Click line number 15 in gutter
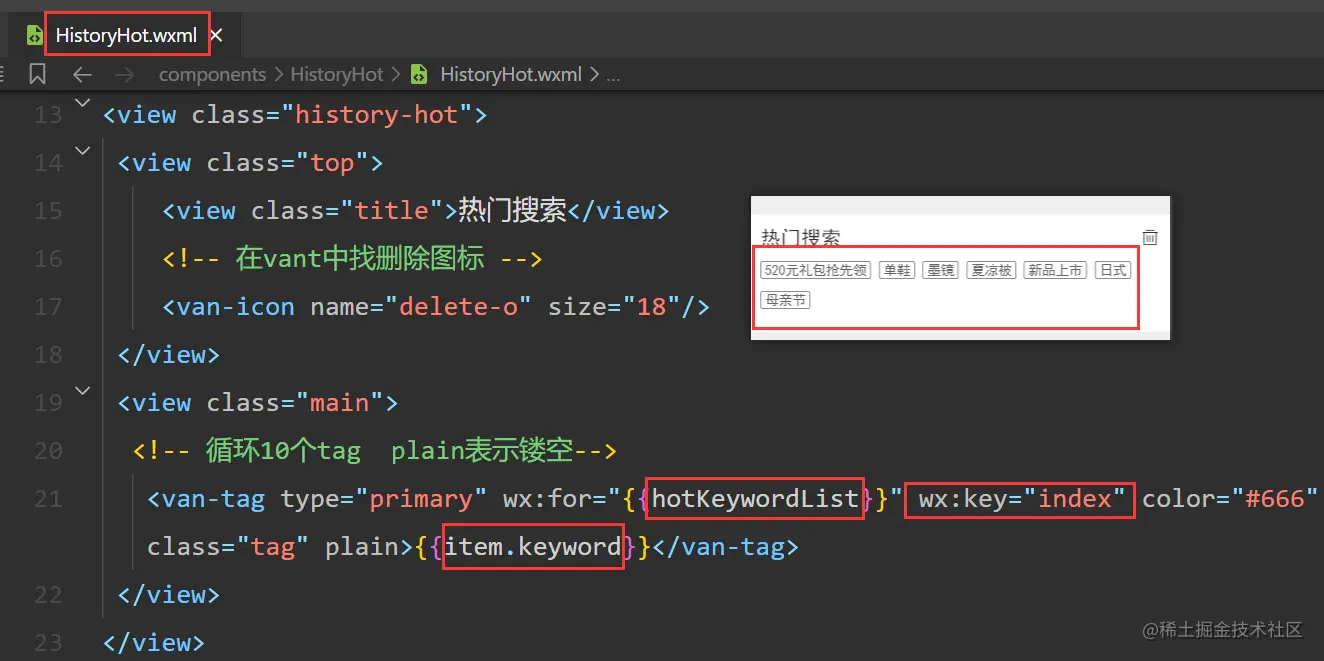The width and height of the screenshot is (1324, 661). pyautogui.click(x=48, y=211)
